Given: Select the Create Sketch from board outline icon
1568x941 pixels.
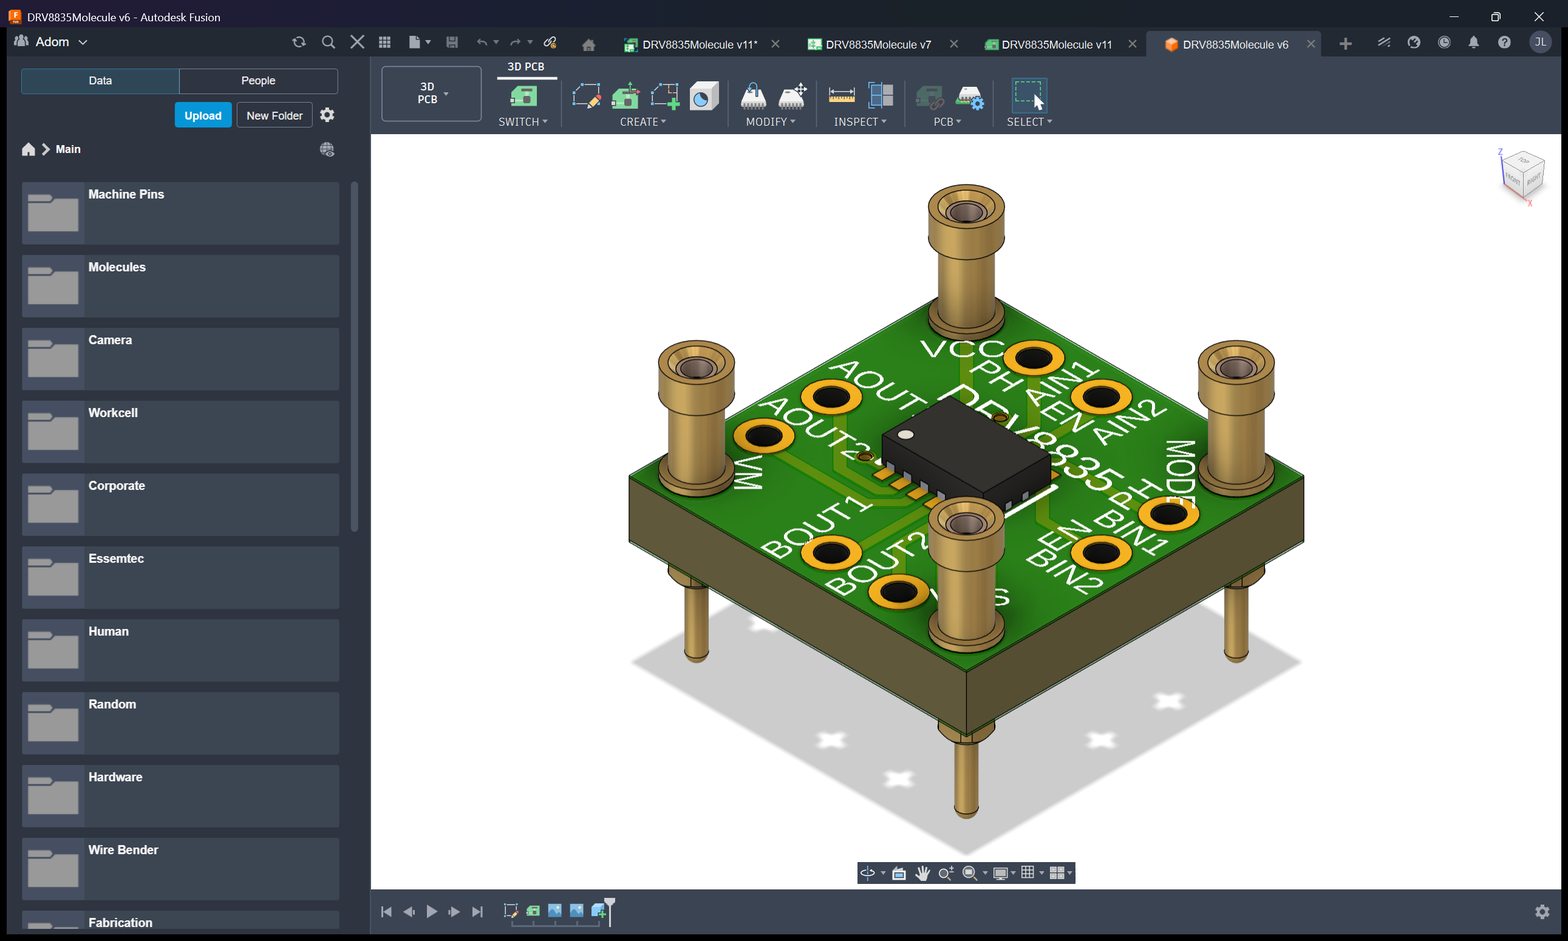Looking at the screenshot, I should point(665,96).
